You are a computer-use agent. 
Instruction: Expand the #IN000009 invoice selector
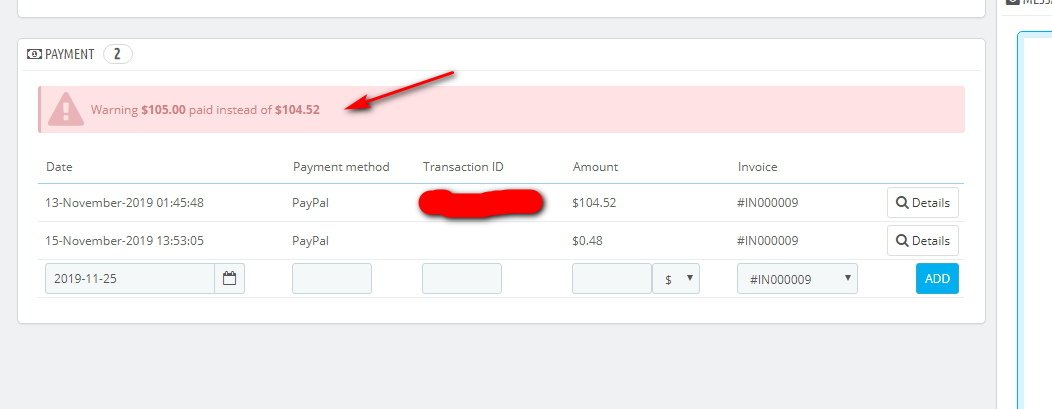click(x=796, y=279)
